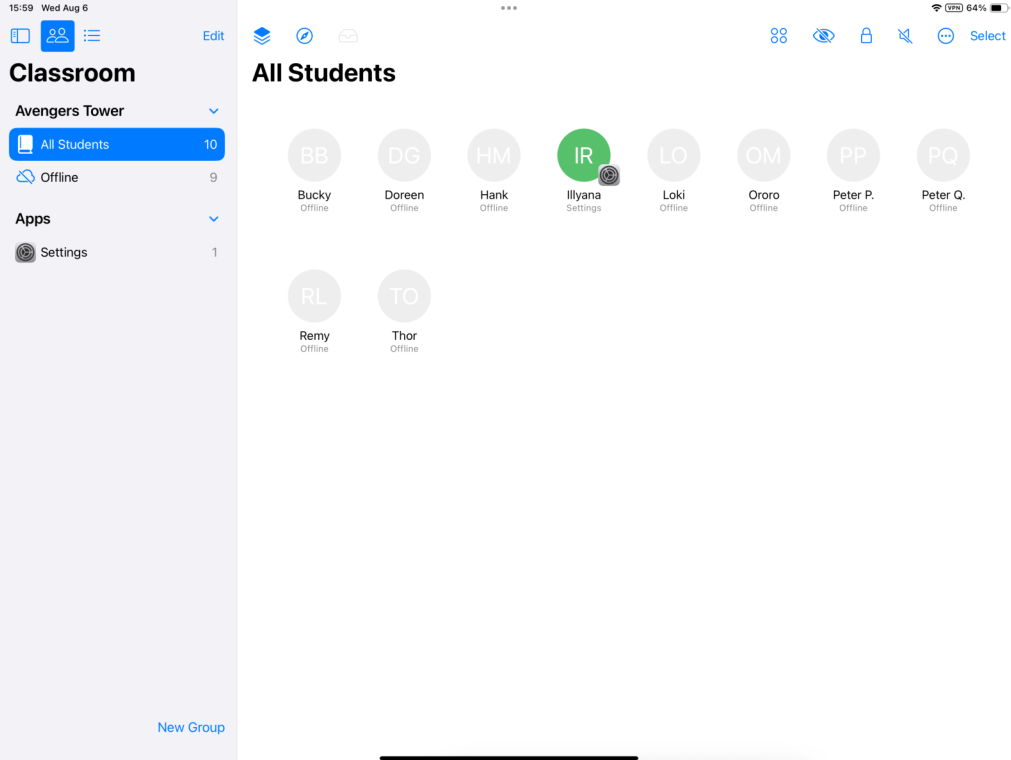The width and height of the screenshot is (1011, 760).
Task: Open the Offline group
Action: coord(117,177)
